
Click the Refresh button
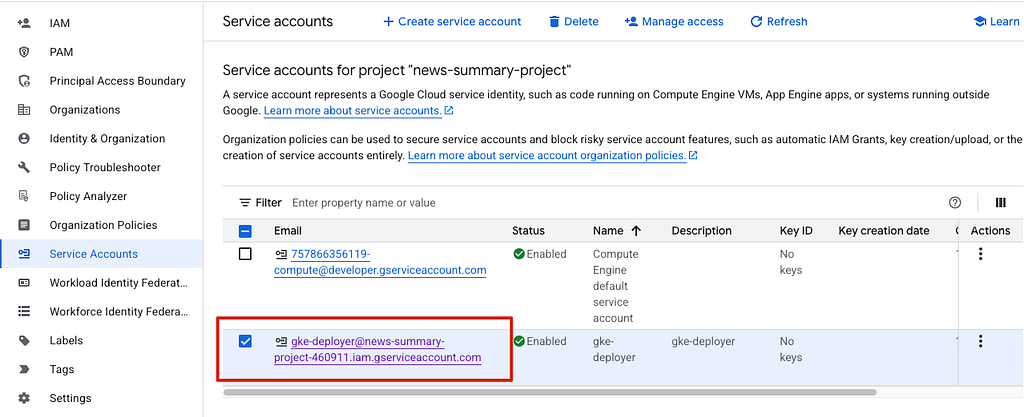pos(779,22)
